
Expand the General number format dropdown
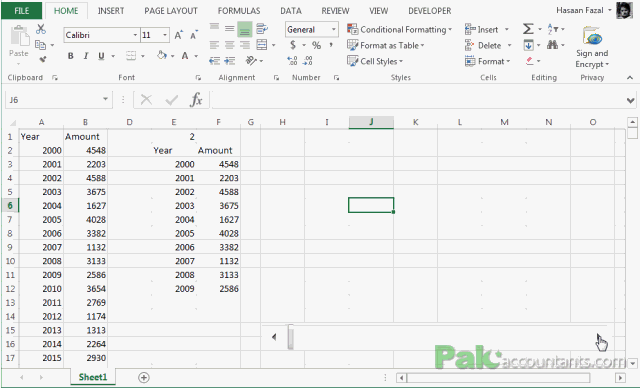point(333,29)
